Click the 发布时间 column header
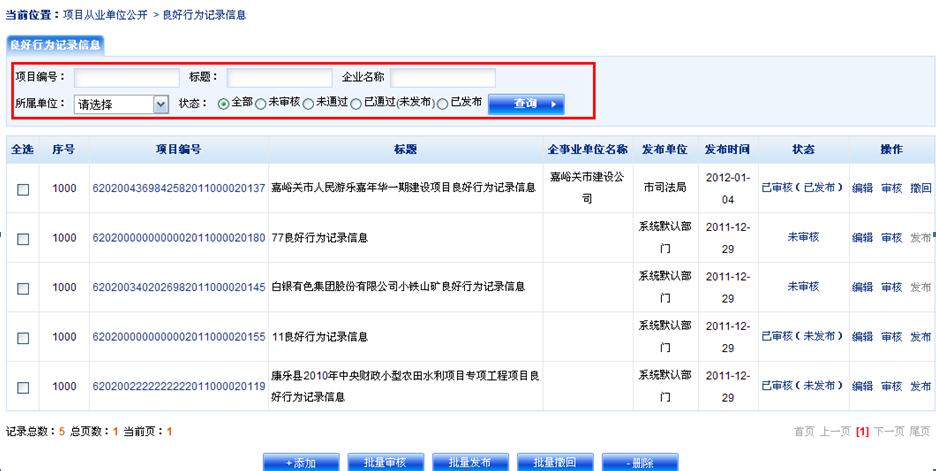The width and height of the screenshot is (936, 471). click(727, 149)
